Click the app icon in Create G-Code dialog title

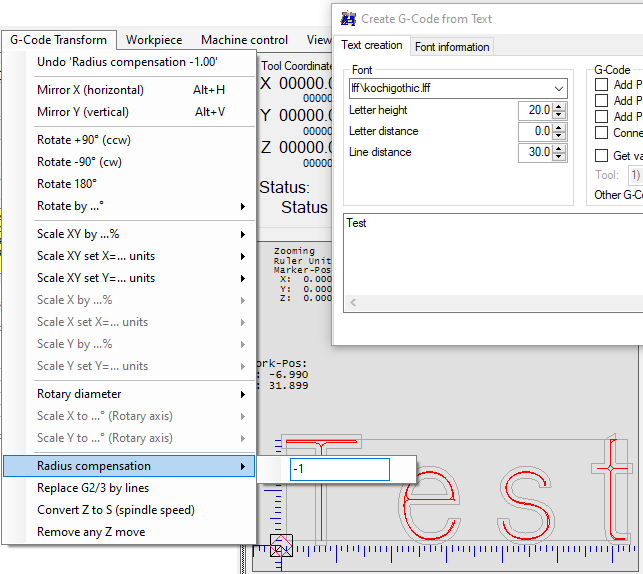pyautogui.click(x=347, y=18)
